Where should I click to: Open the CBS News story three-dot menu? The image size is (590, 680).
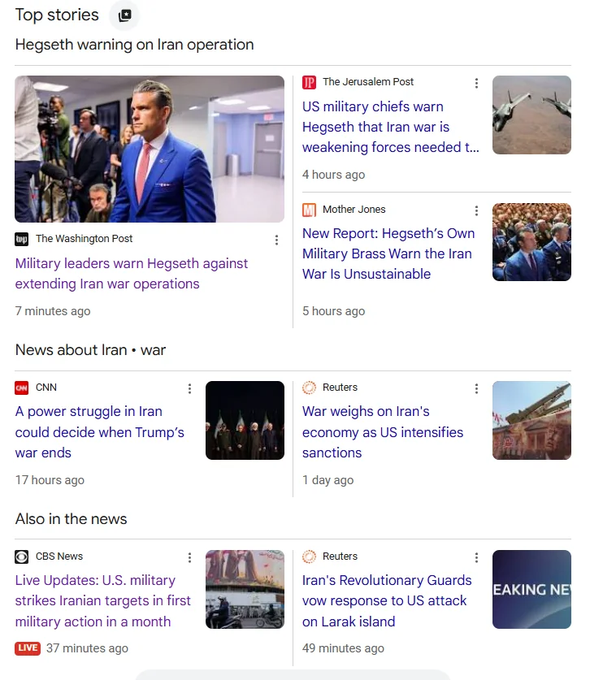point(190,557)
